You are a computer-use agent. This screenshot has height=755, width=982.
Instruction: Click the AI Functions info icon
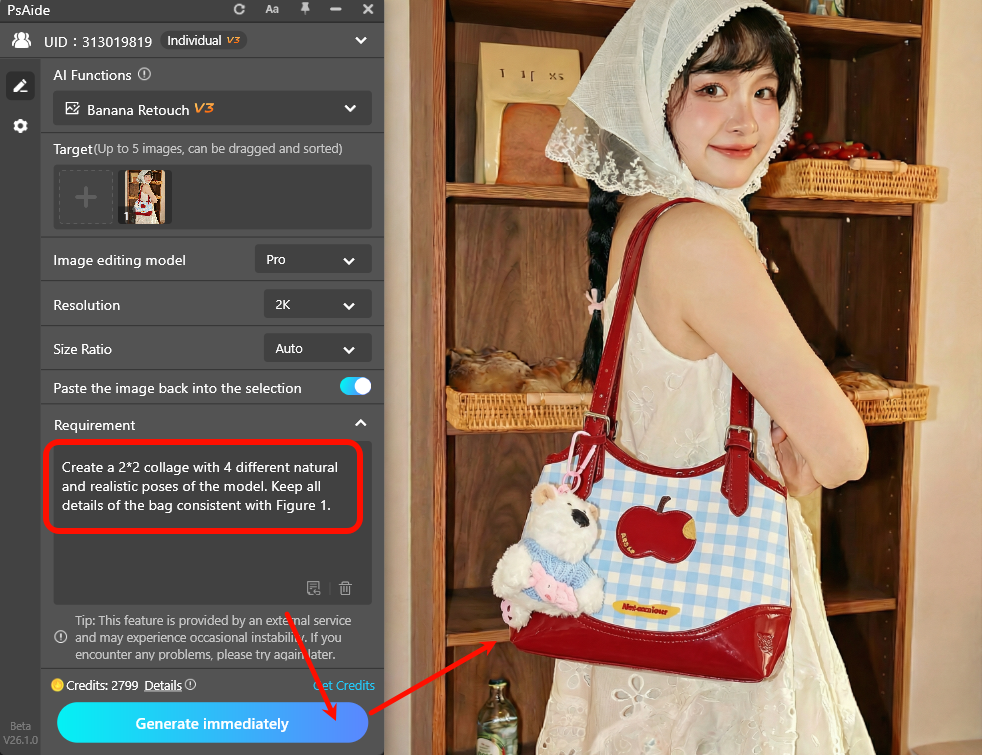[144, 74]
